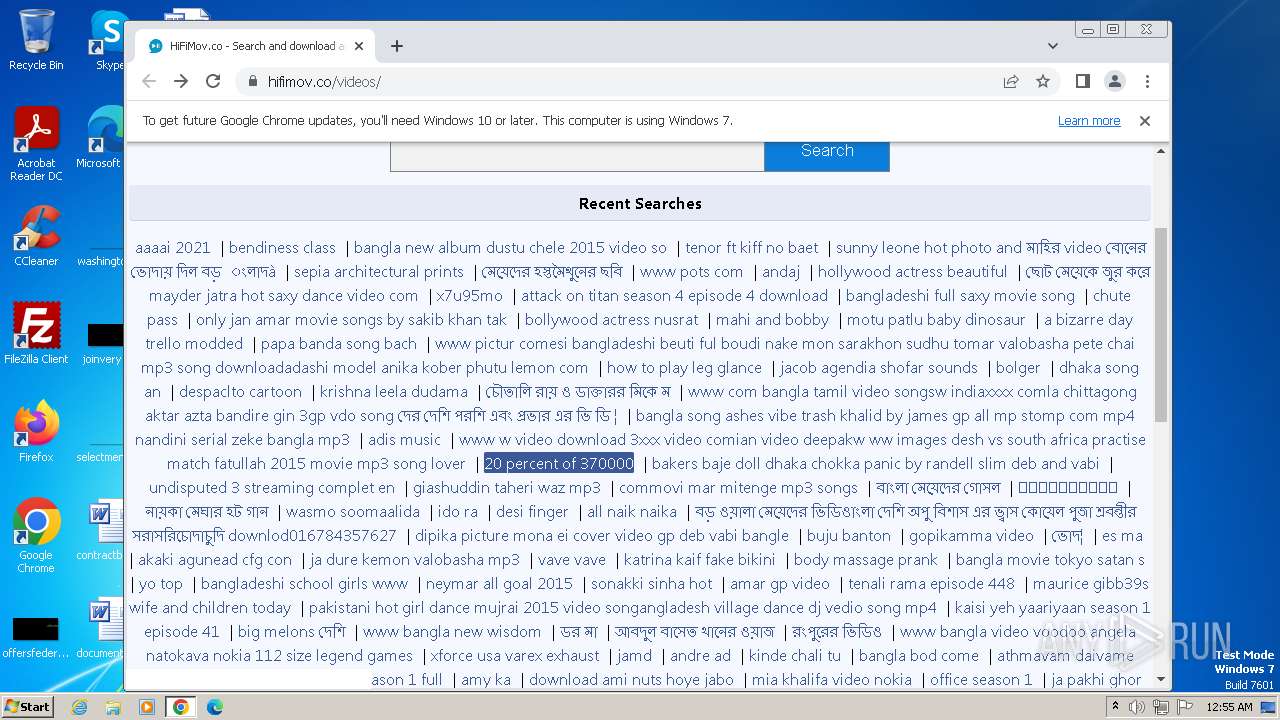Share this page via the share icon
The image size is (1280, 720).
(1011, 81)
